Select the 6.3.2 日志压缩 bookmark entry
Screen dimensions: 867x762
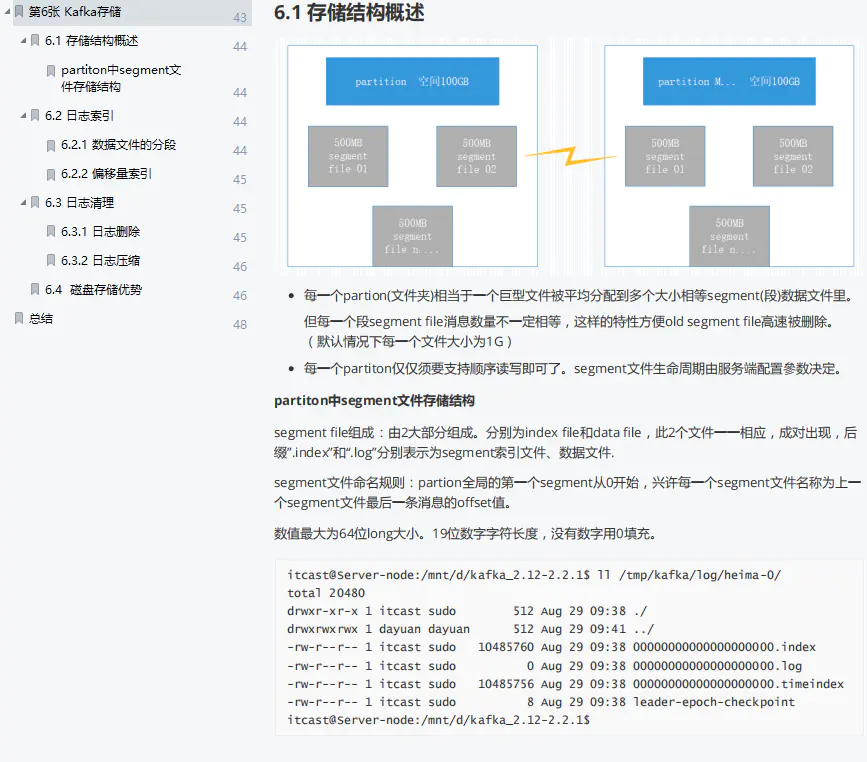click(x=105, y=260)
